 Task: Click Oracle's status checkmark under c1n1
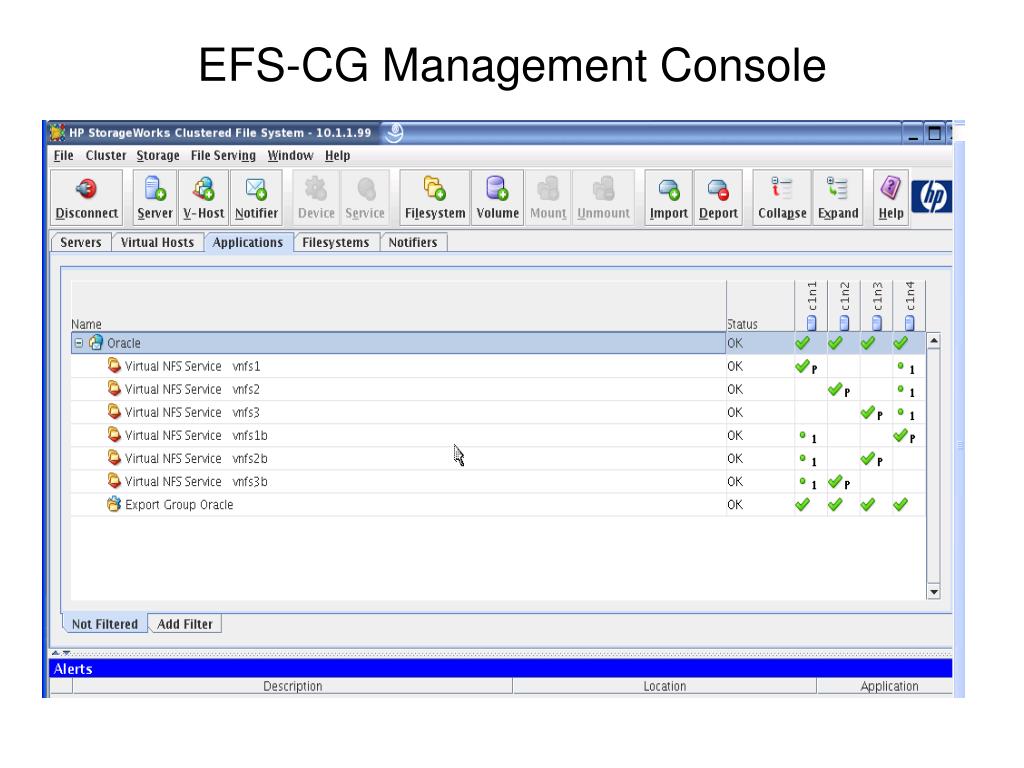click(x=803, y=342)
